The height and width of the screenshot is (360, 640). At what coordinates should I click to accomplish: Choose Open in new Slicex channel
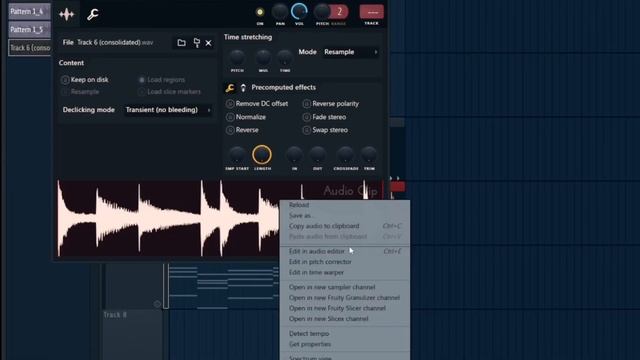(345, 319)
